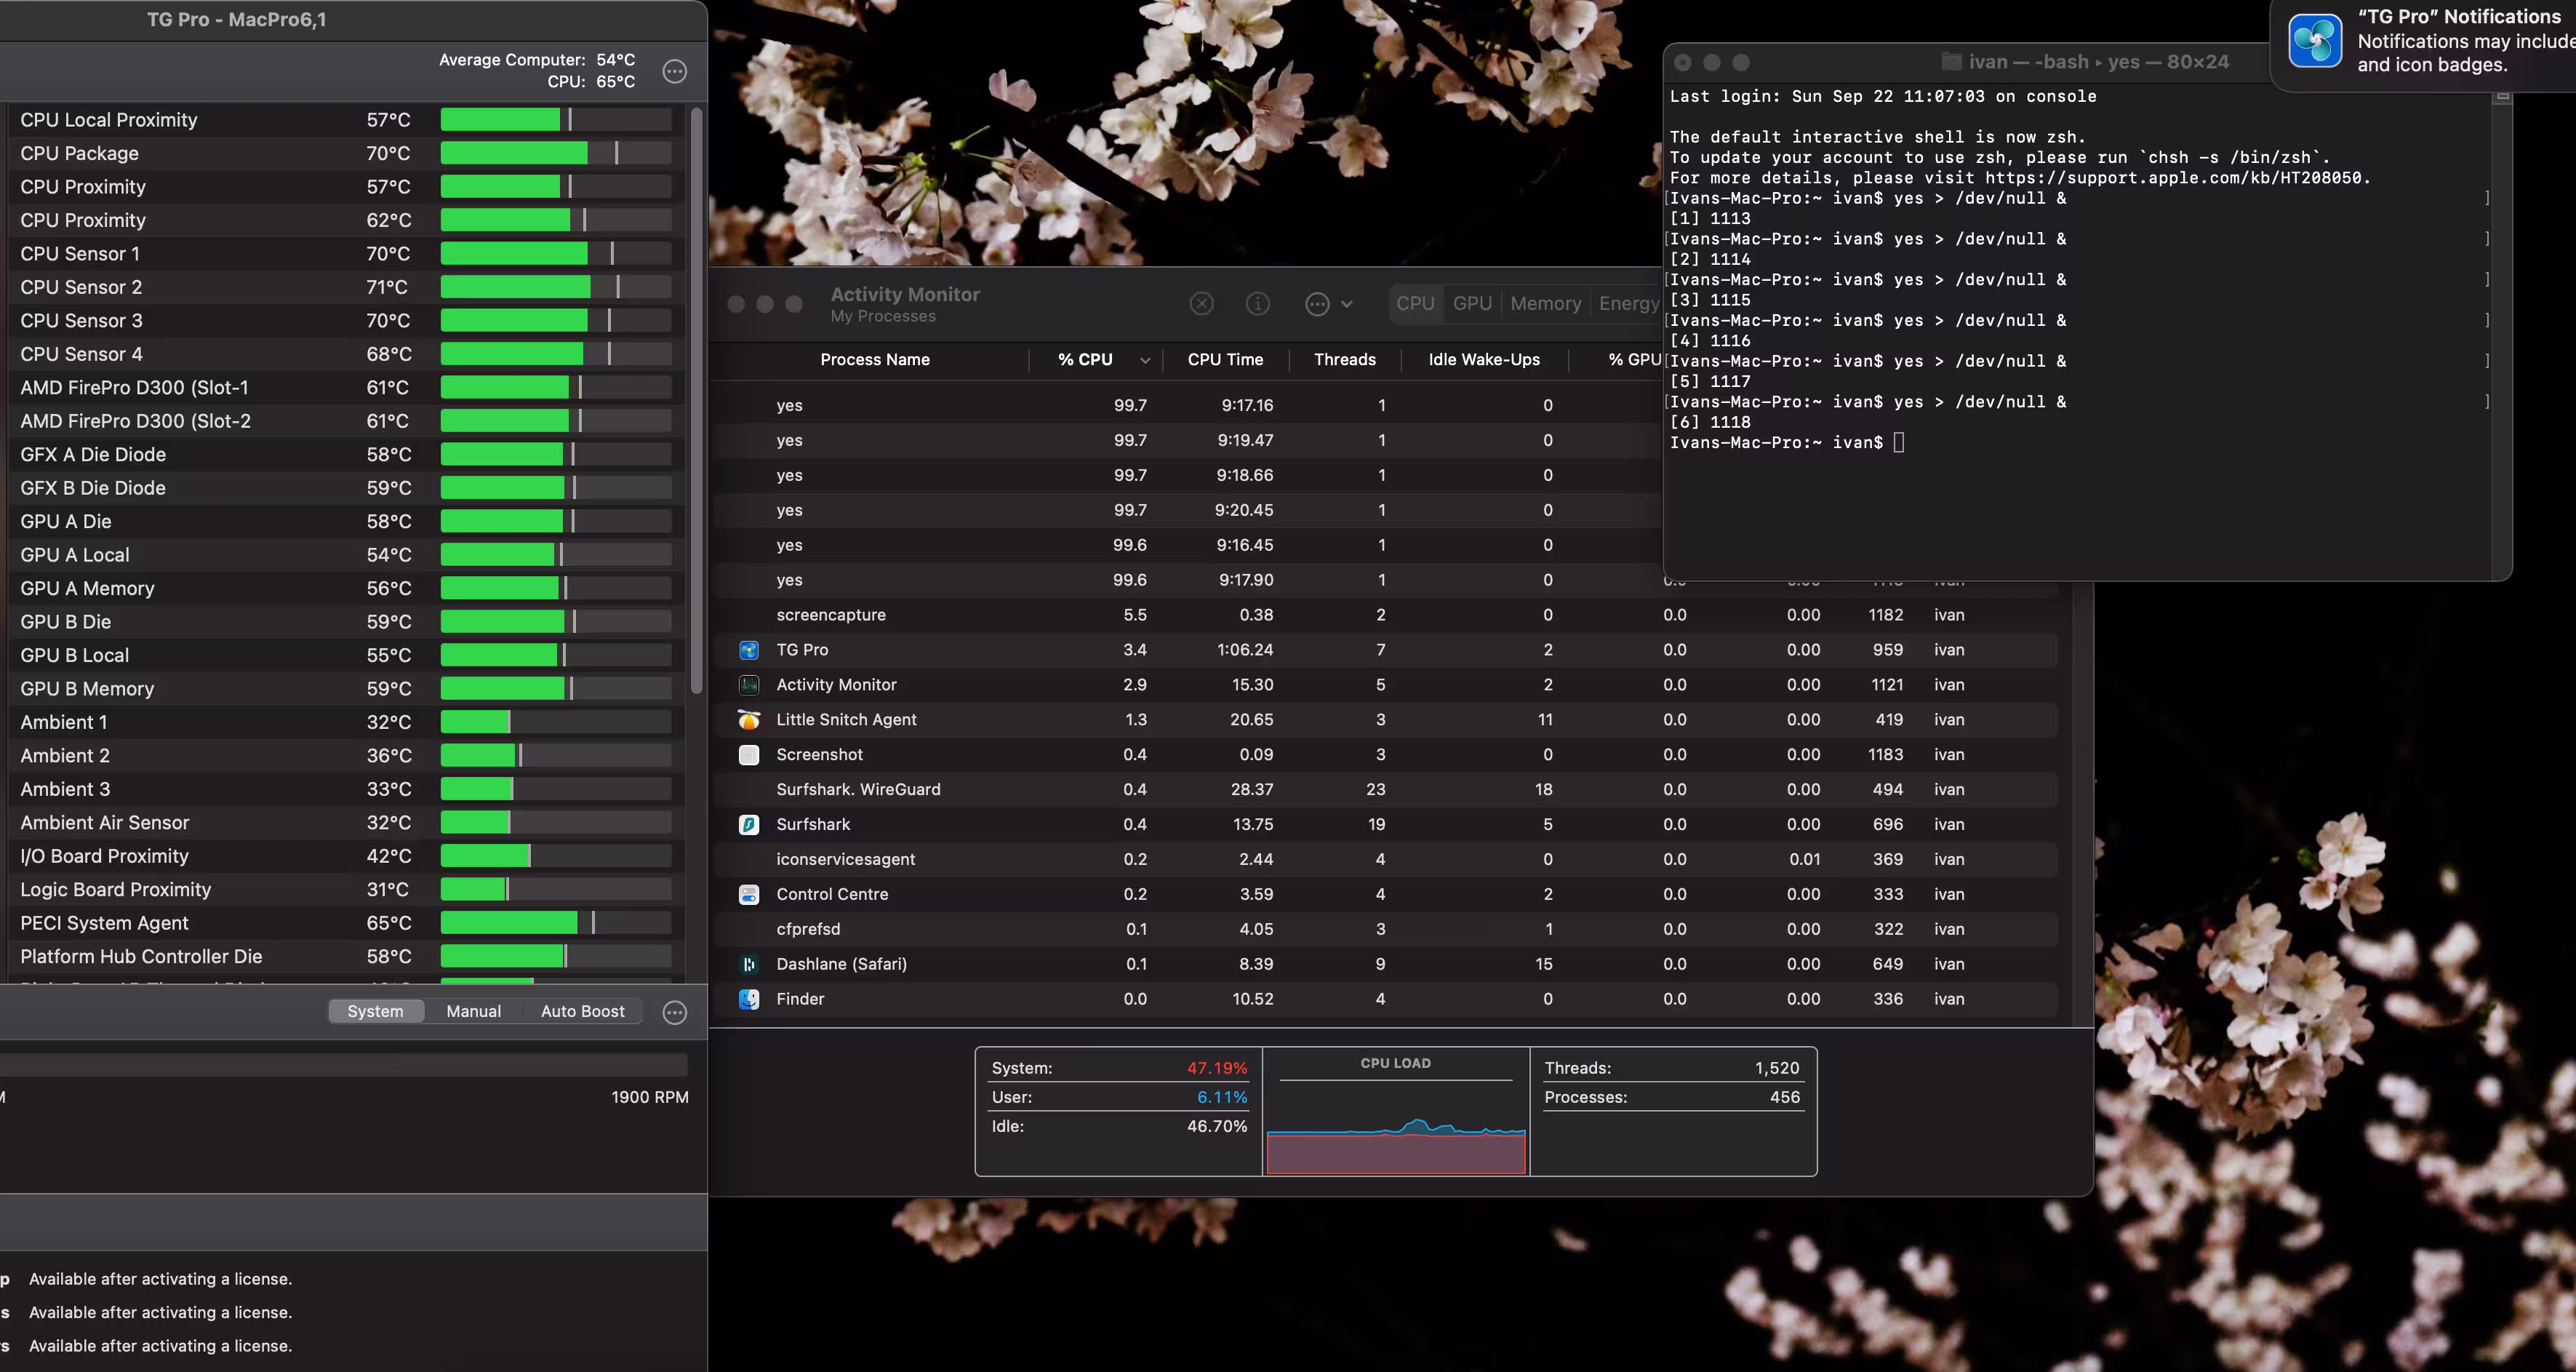This screenshot has height=1372, width=2576.
Task: Click the Surfshark process icon
Action: point(748,825)
